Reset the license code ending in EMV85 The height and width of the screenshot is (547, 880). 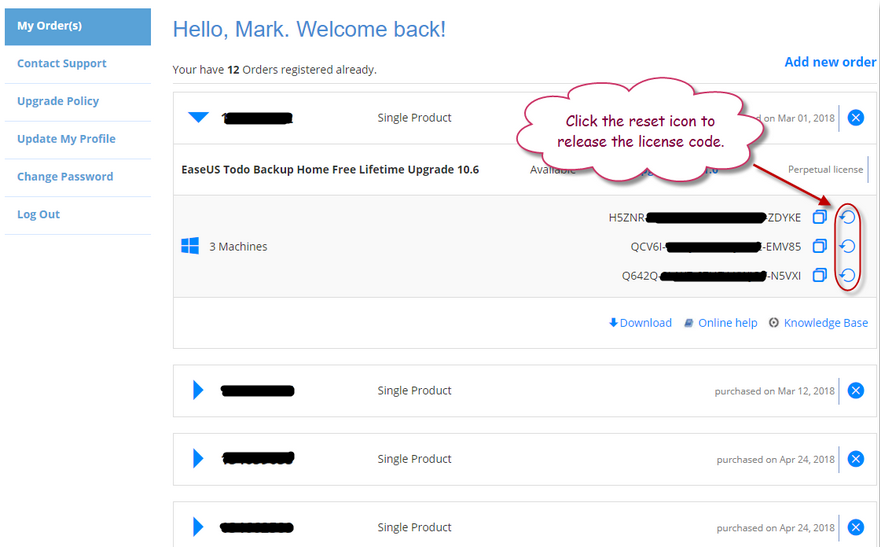[x=847, y=246]
